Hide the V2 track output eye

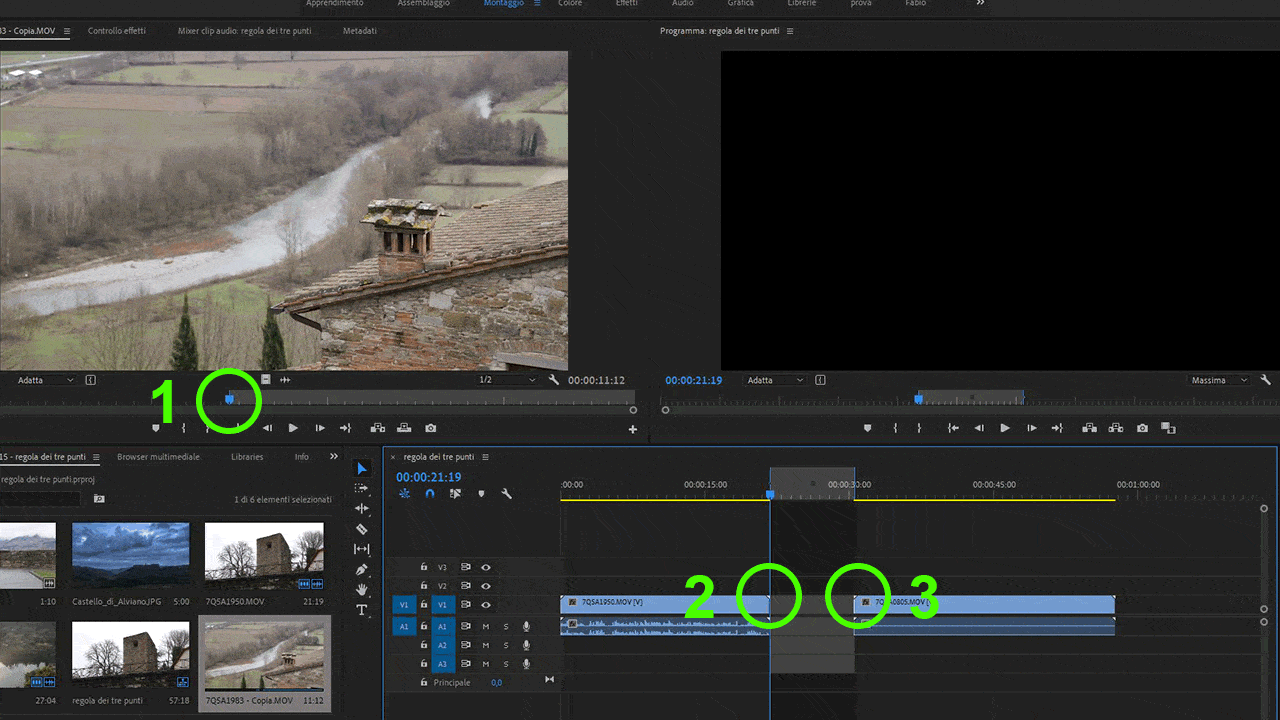coord(485,586)
